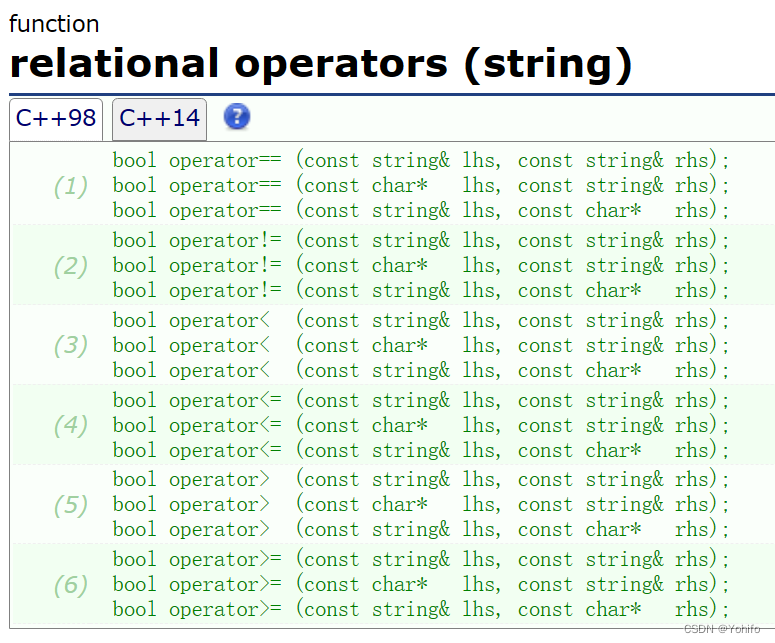Select the (1) overload group number

click(x=71, y=186)
